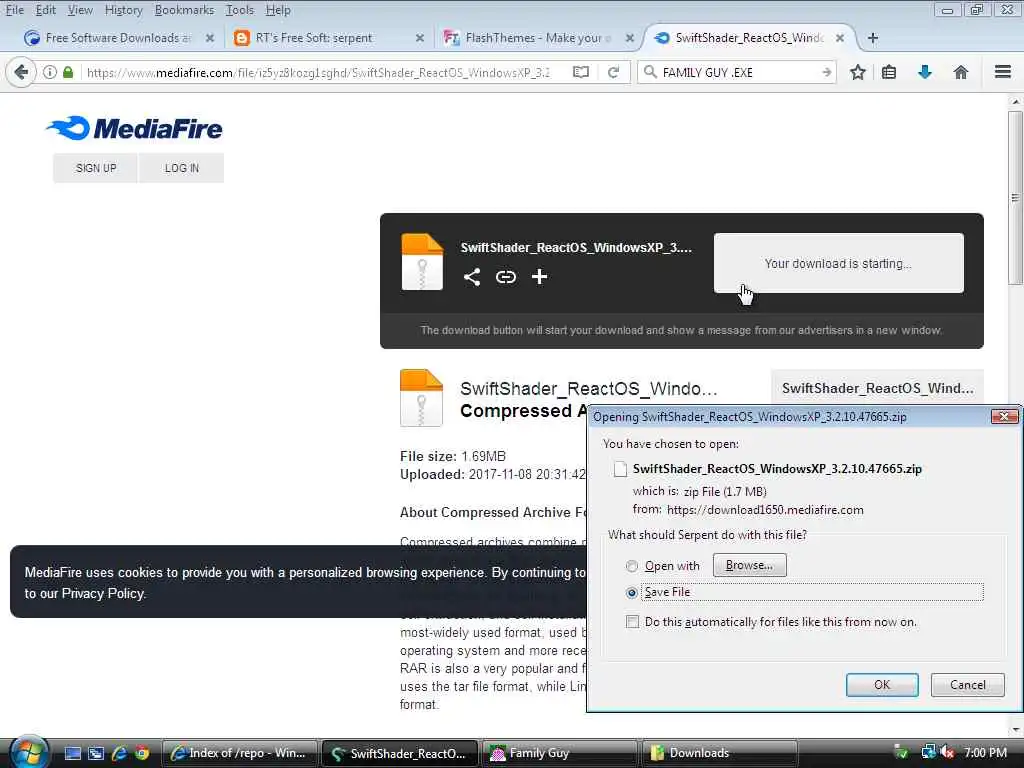The height and width of the screenshot is (768, 1024).
Task: Copy the file link using chain icon
Action: (x=505, y=277)
